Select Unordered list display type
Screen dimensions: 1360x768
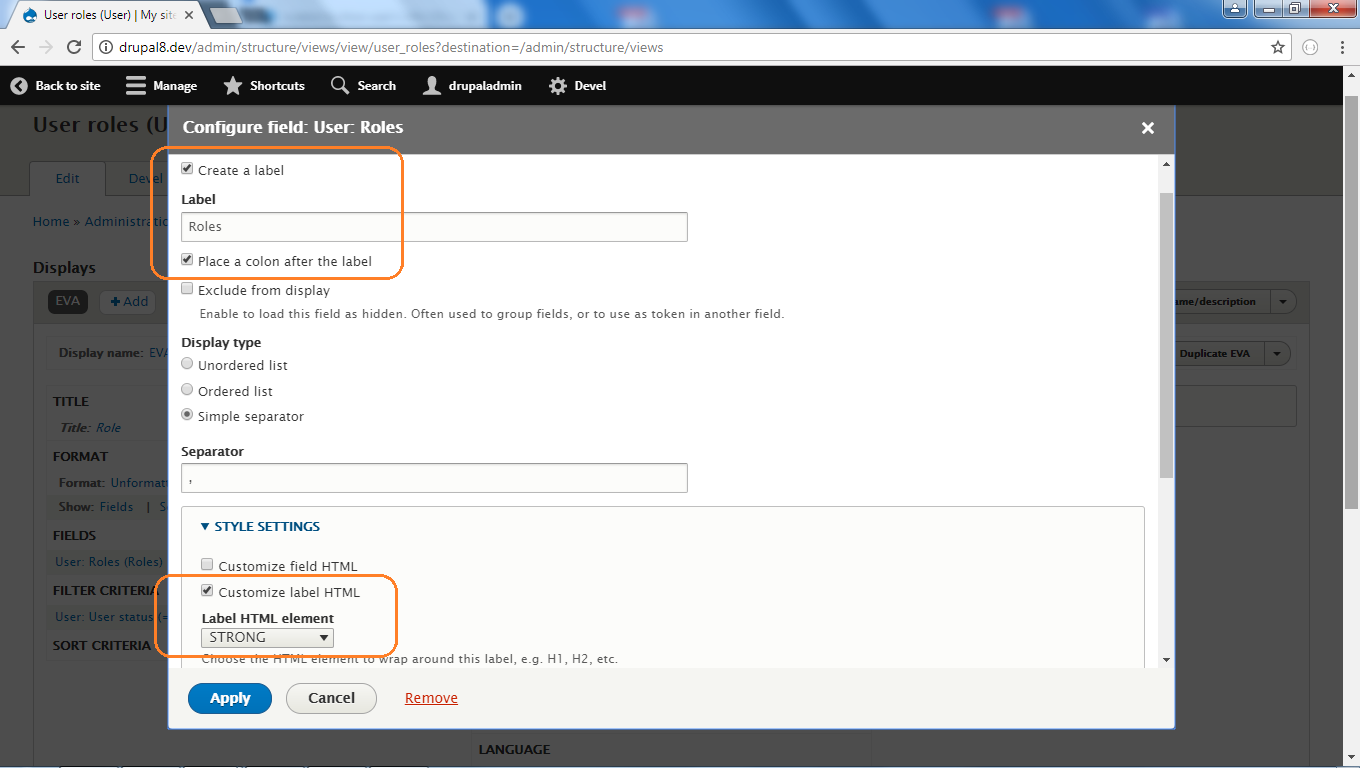(187, 364)
